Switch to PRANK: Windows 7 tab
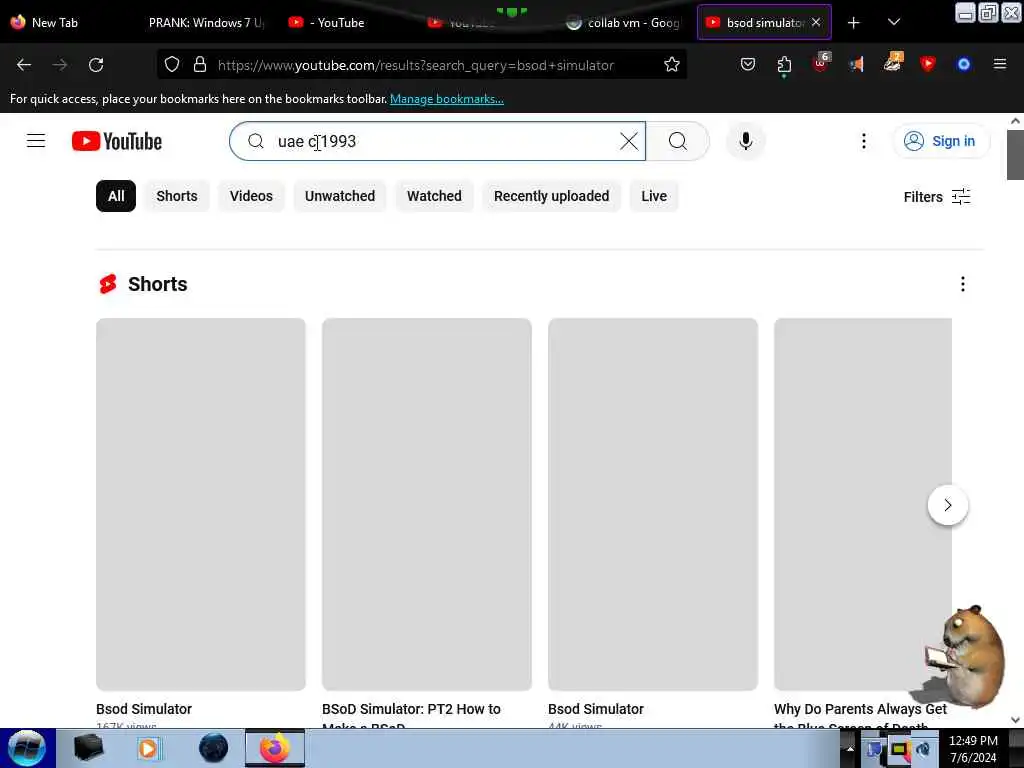Viewport: 1024px width, 768px height. (x=206, y=23)
